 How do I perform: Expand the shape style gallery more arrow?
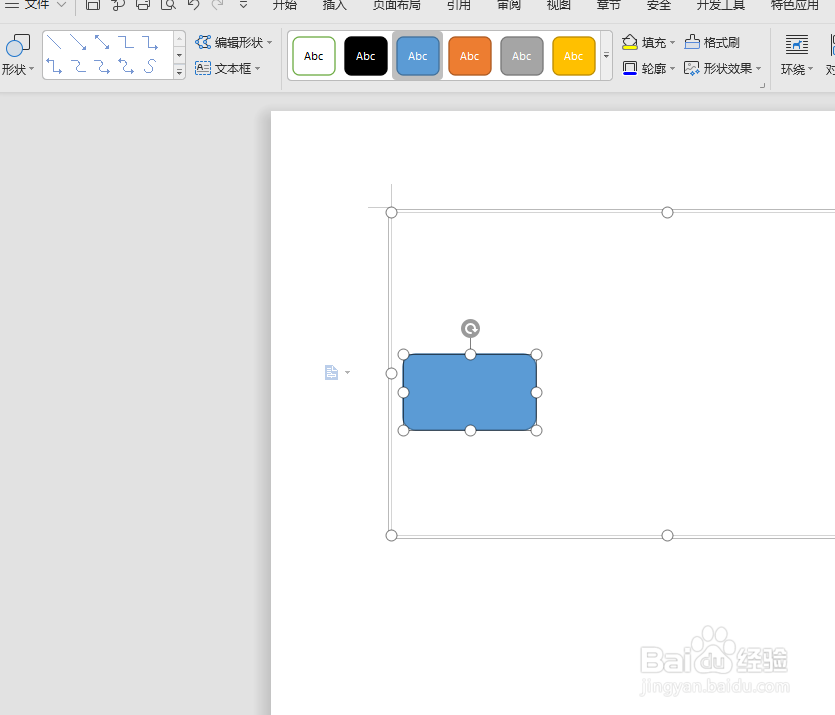click(606, 55)
